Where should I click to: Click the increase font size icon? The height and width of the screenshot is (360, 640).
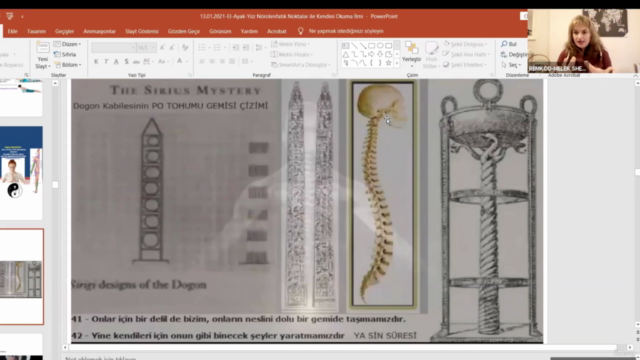point(162,48)
